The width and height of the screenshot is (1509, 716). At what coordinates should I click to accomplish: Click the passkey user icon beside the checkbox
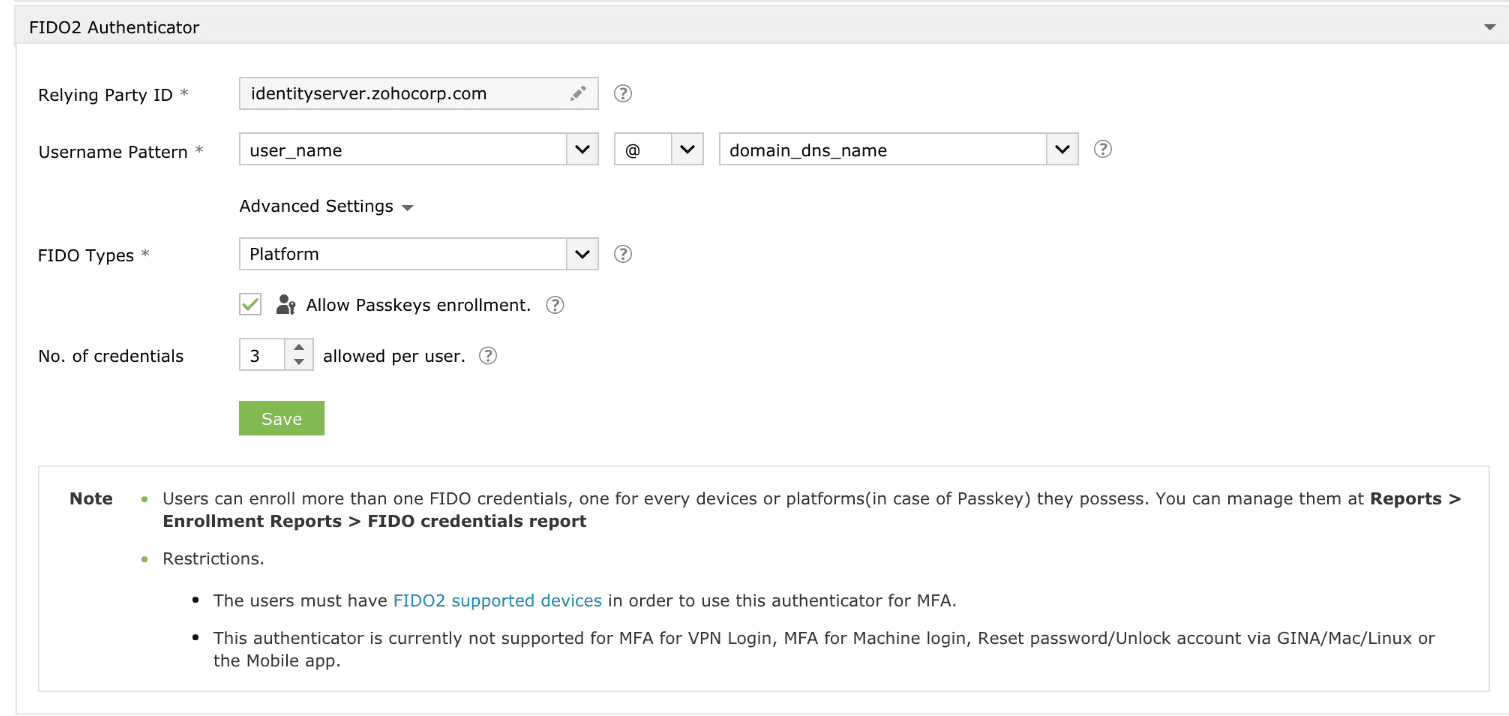click(286, 305)
